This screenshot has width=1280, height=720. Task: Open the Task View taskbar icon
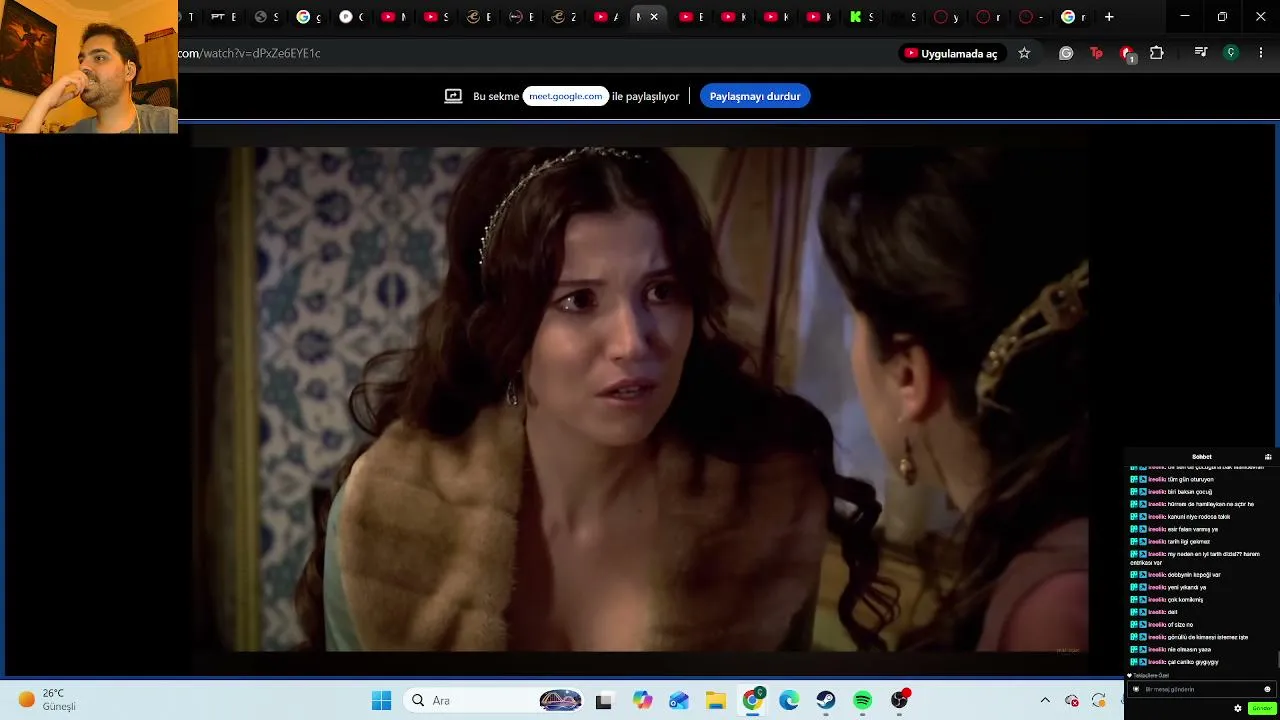(x=603, y=701)
